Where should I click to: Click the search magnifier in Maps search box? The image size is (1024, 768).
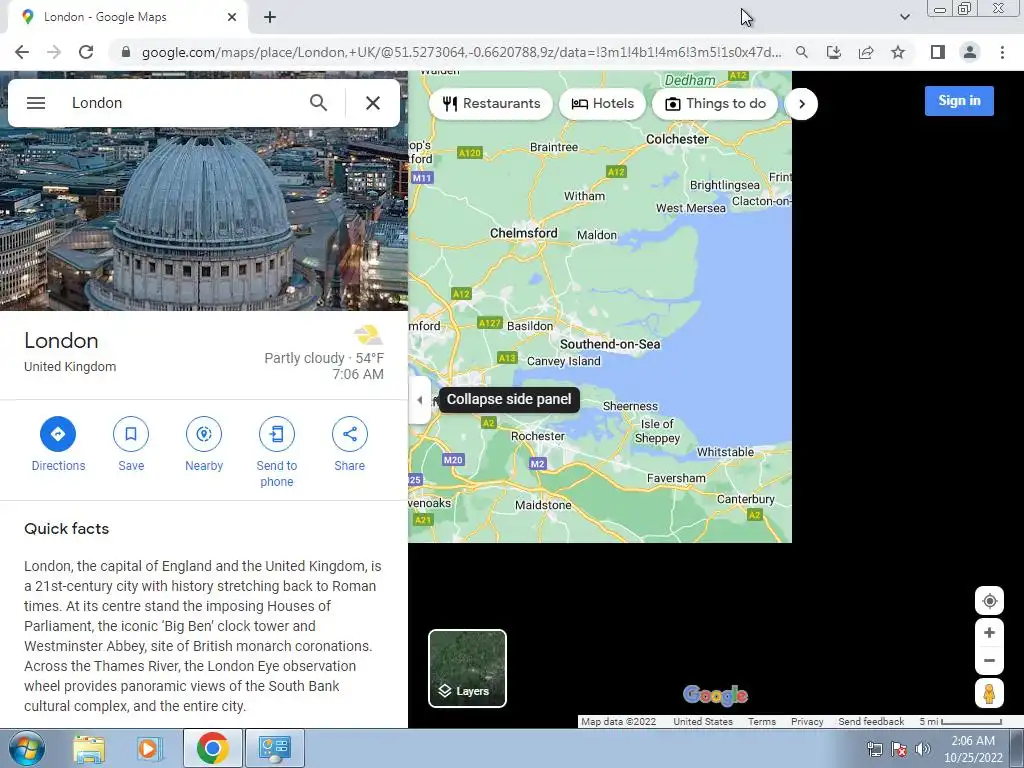coord(318,103)
